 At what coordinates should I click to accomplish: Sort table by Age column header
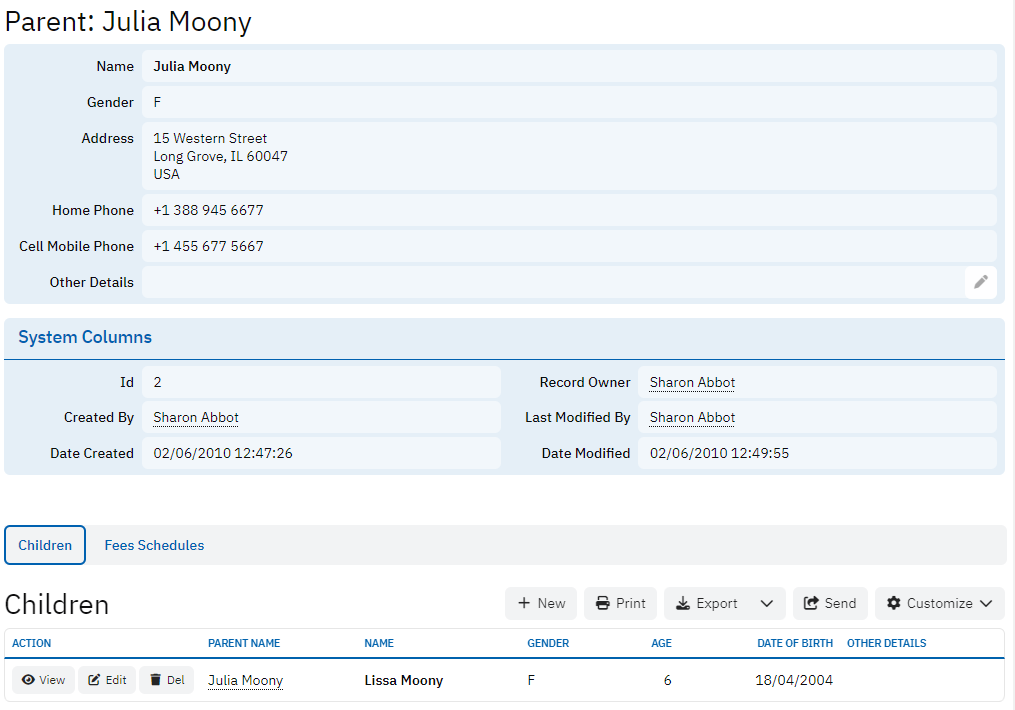click(661, 643)
